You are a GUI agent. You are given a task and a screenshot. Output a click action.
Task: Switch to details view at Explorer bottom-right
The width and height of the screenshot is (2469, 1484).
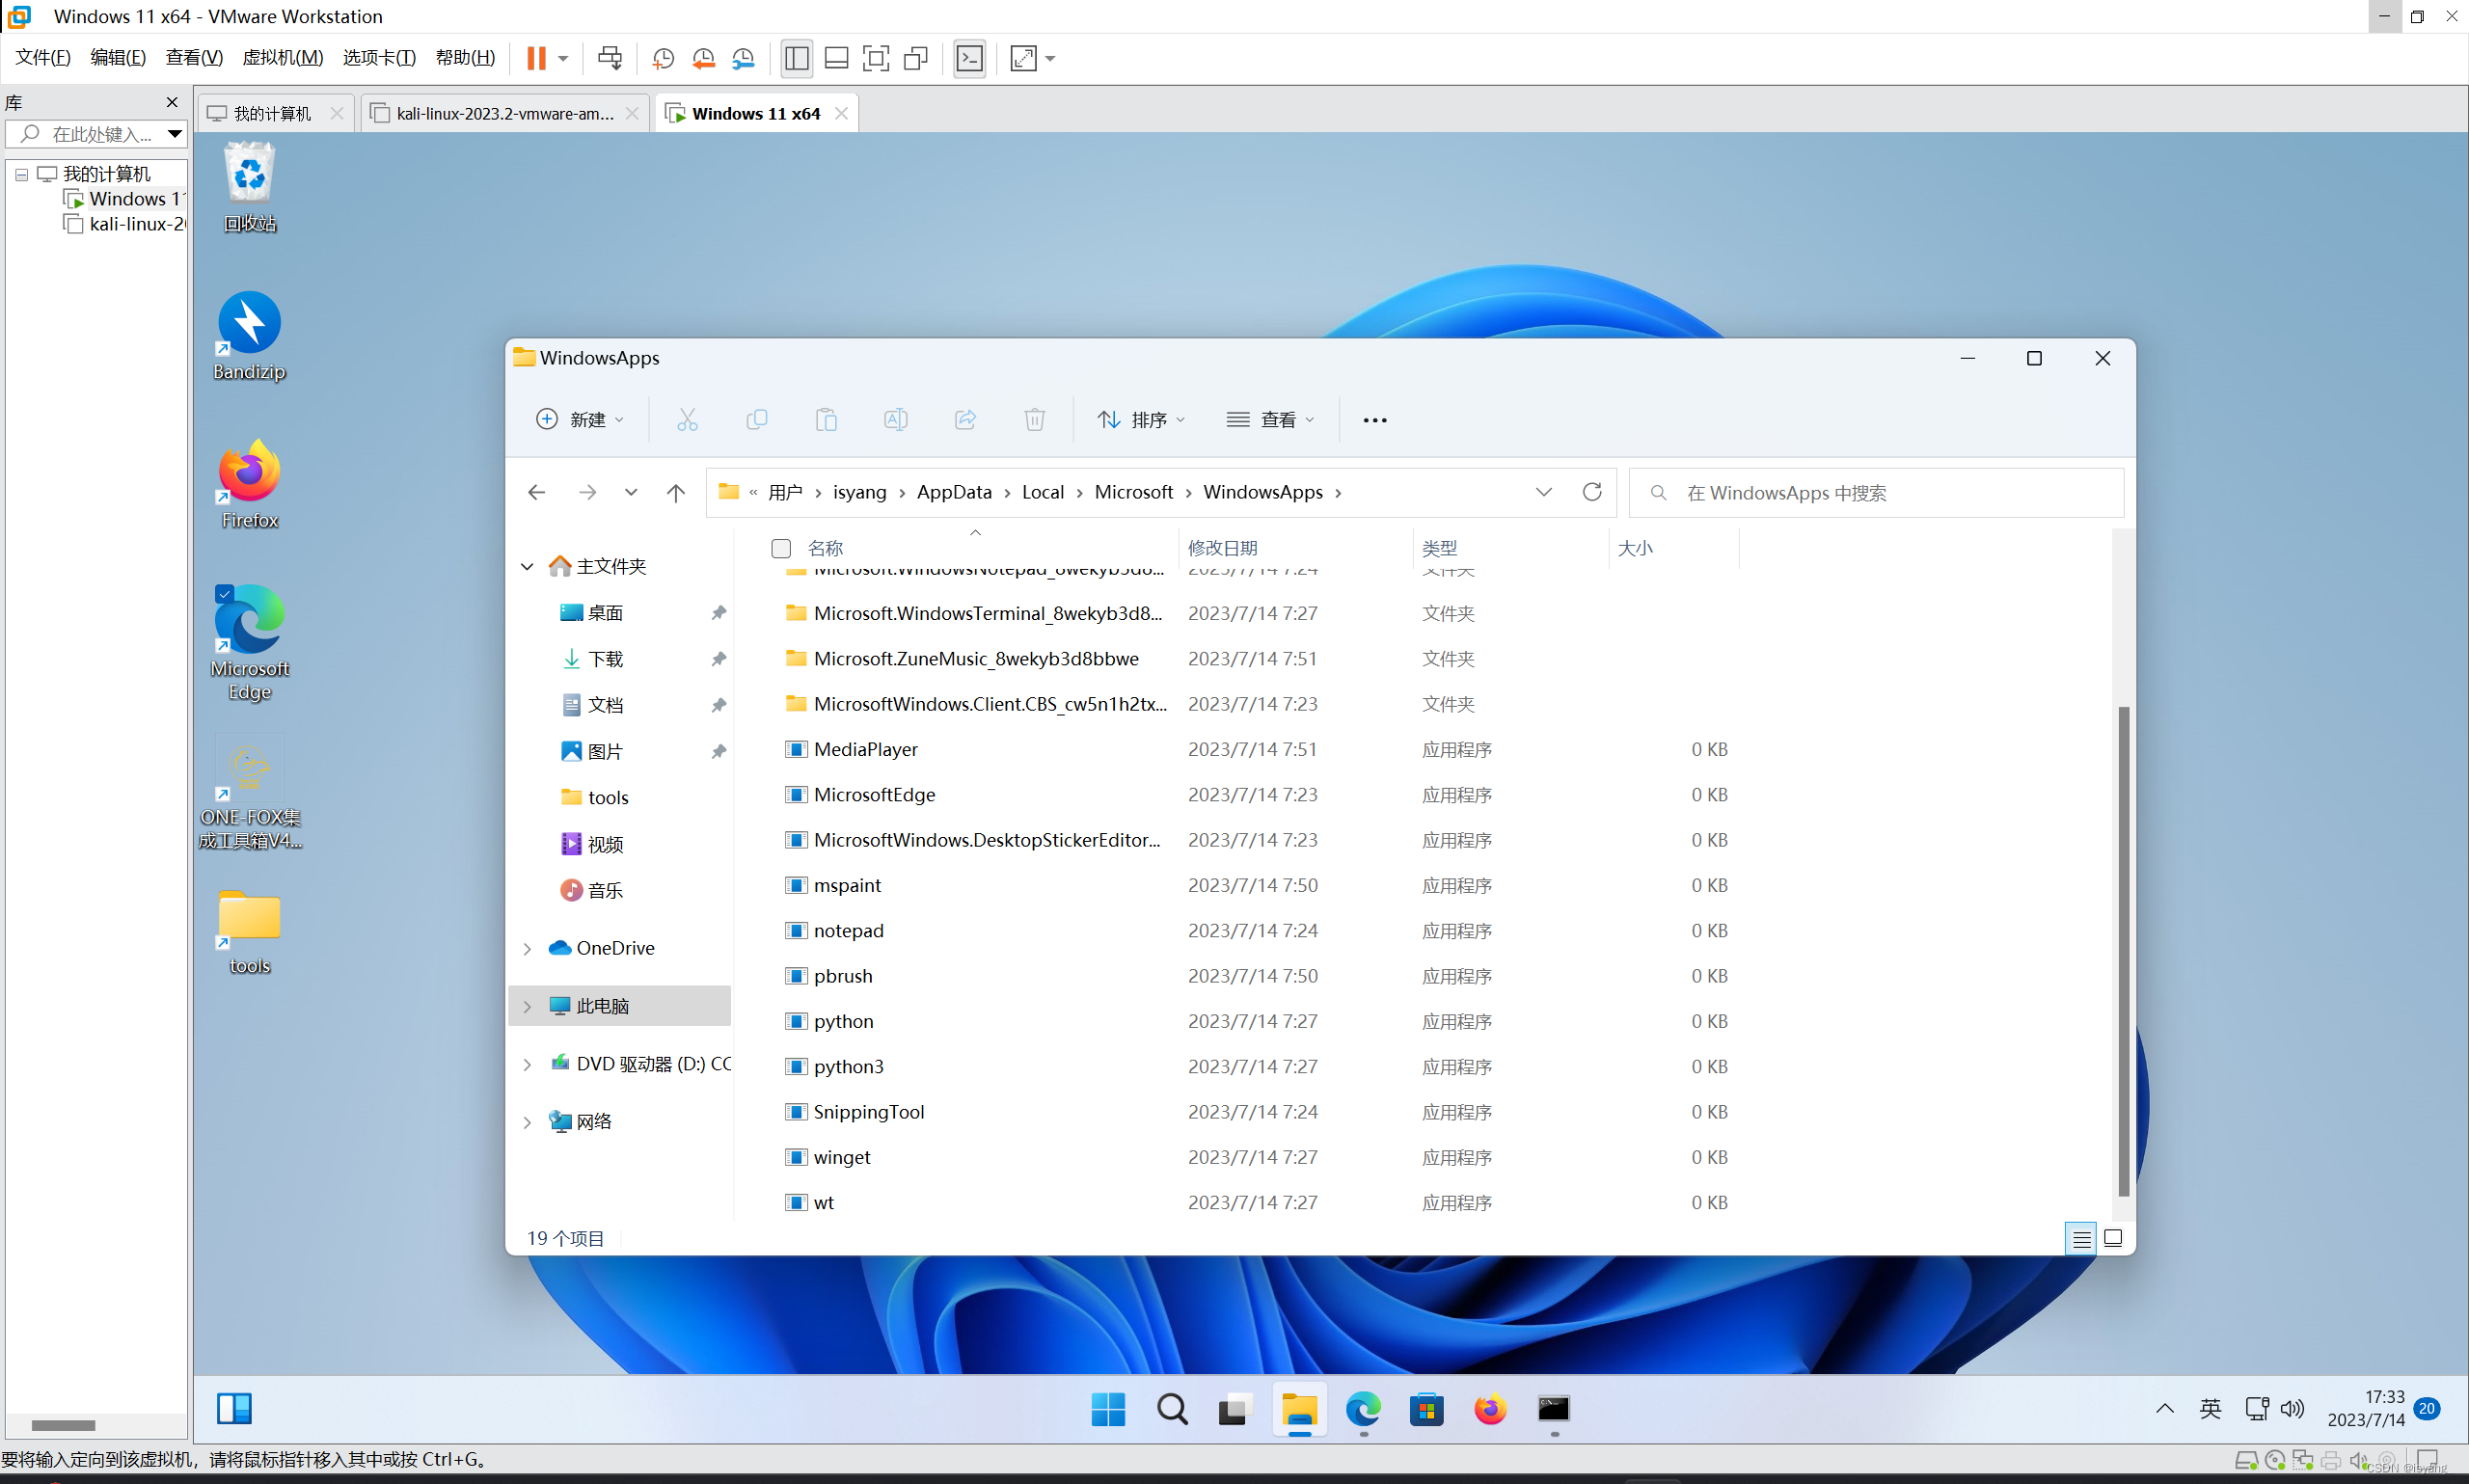pos(2081,1238)
